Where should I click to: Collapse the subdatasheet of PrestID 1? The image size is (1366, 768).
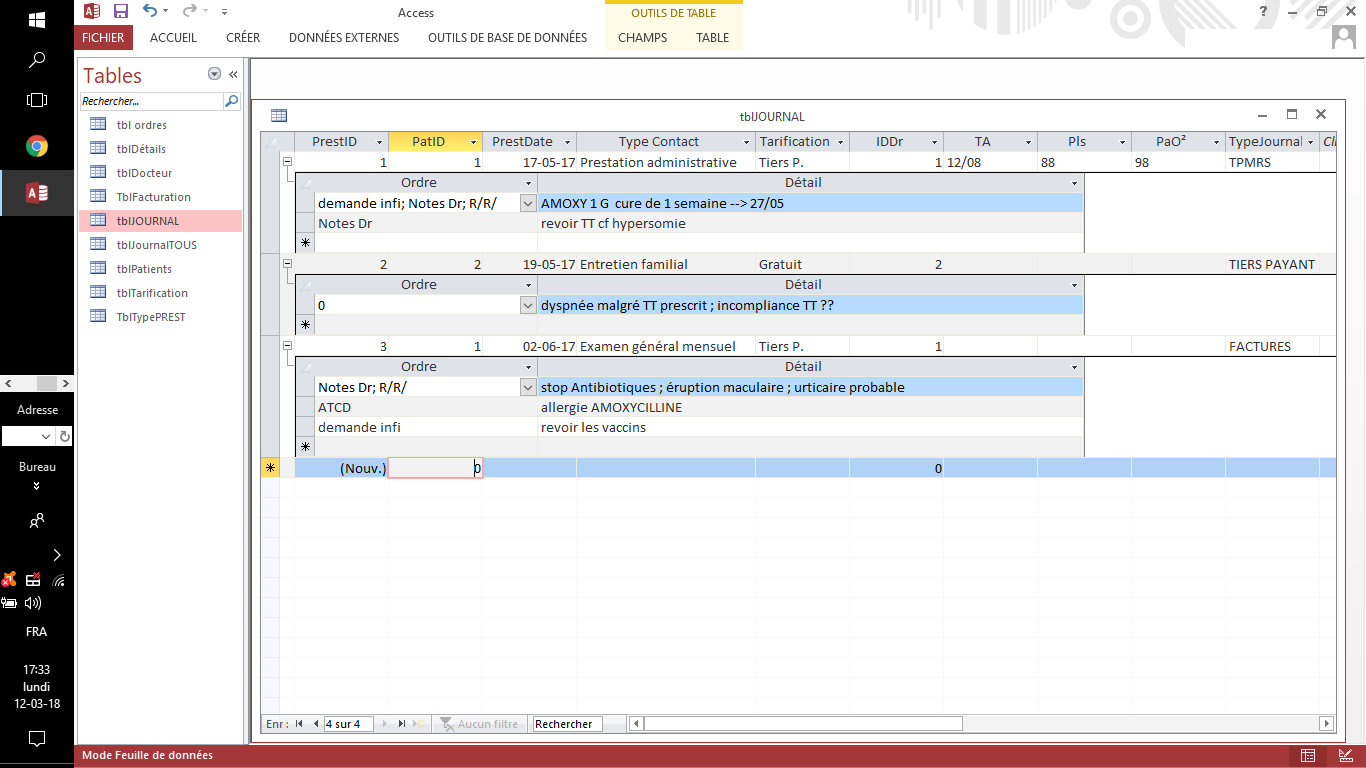point(287,161)
